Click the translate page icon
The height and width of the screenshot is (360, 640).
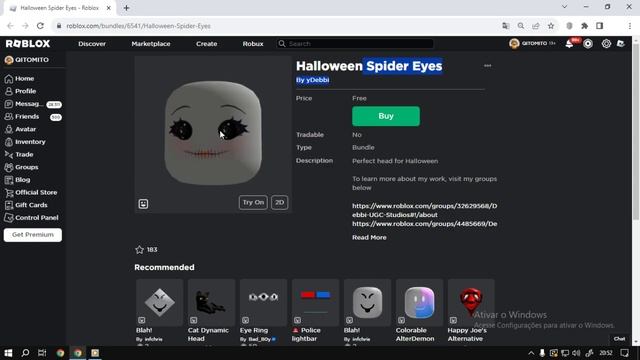coord(506,26)
